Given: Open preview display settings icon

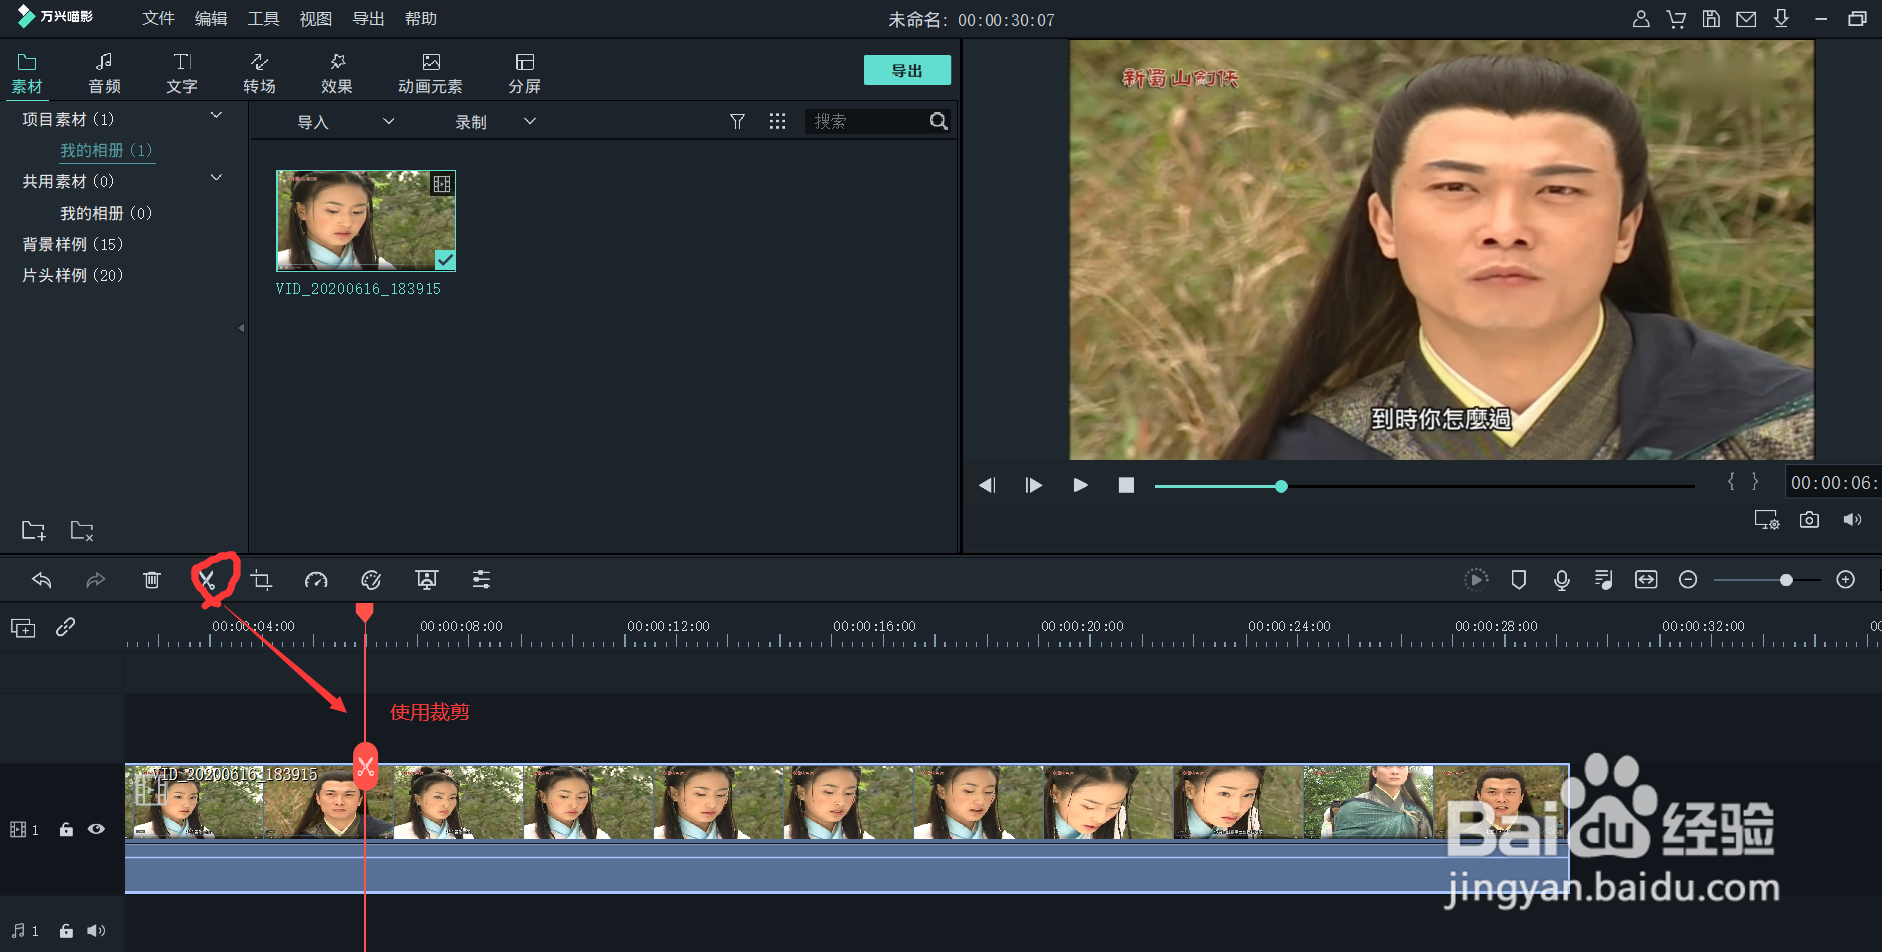Looking at the screenshot, I should [x=1767, y=520].
